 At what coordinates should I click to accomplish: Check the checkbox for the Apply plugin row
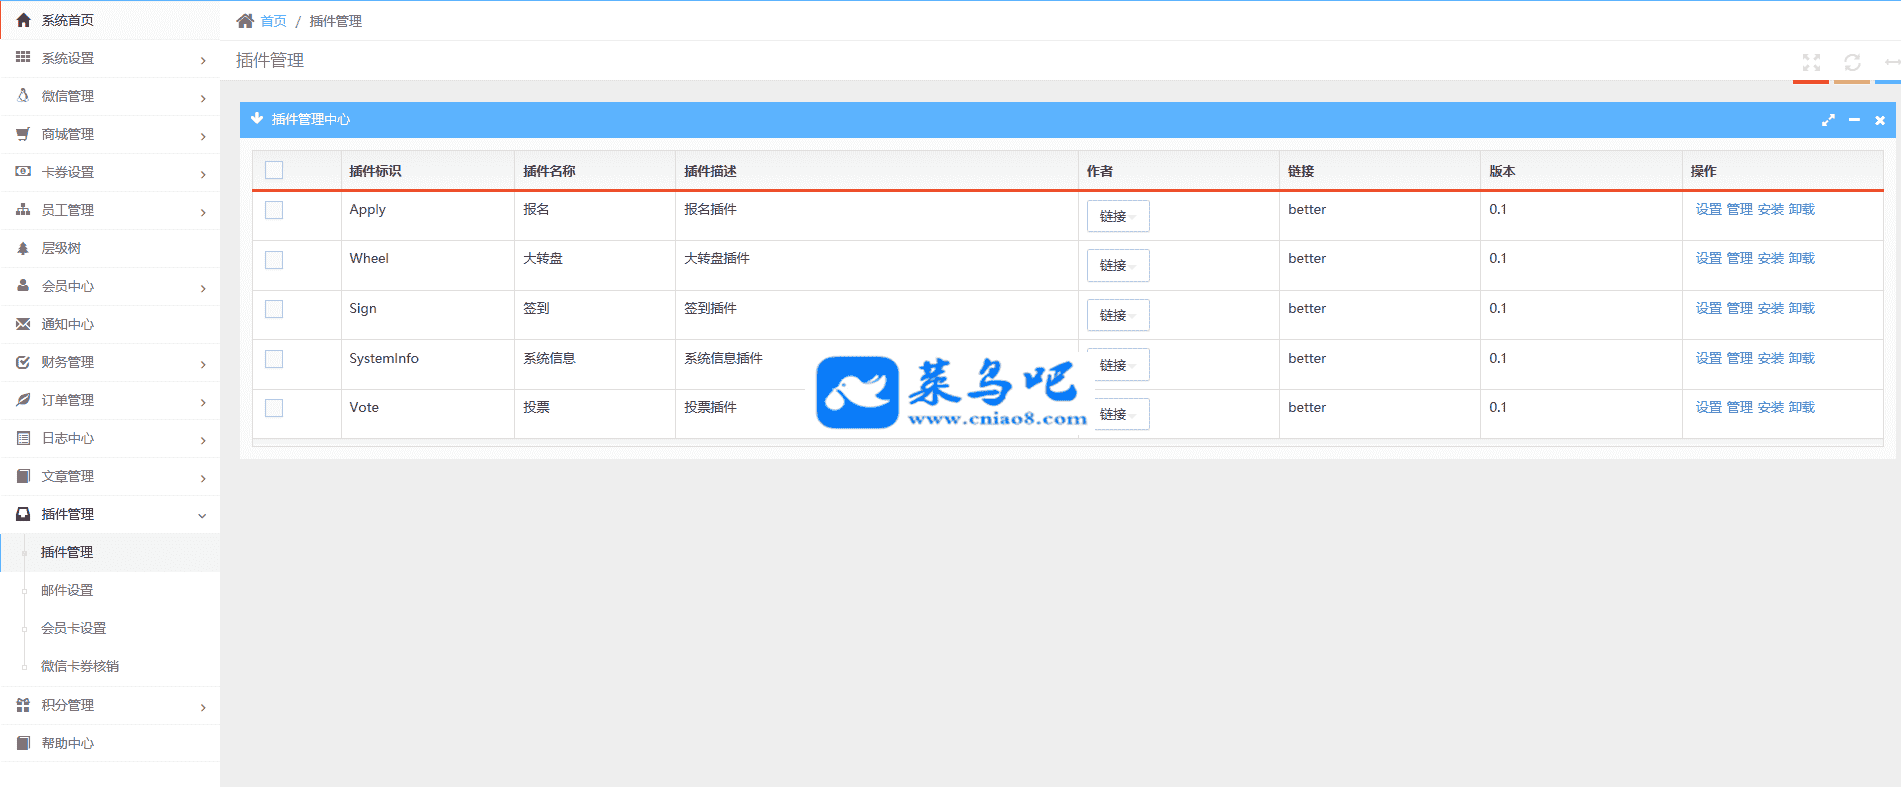(274, 210)
